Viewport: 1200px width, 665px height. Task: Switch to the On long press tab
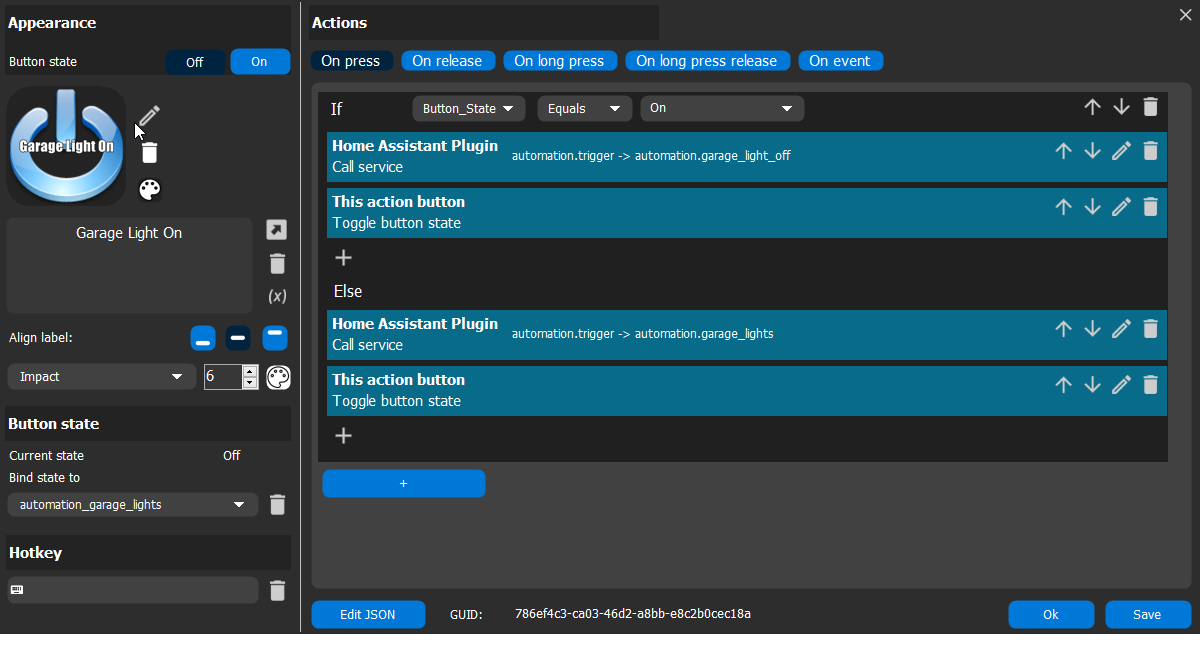pos(560,60)
